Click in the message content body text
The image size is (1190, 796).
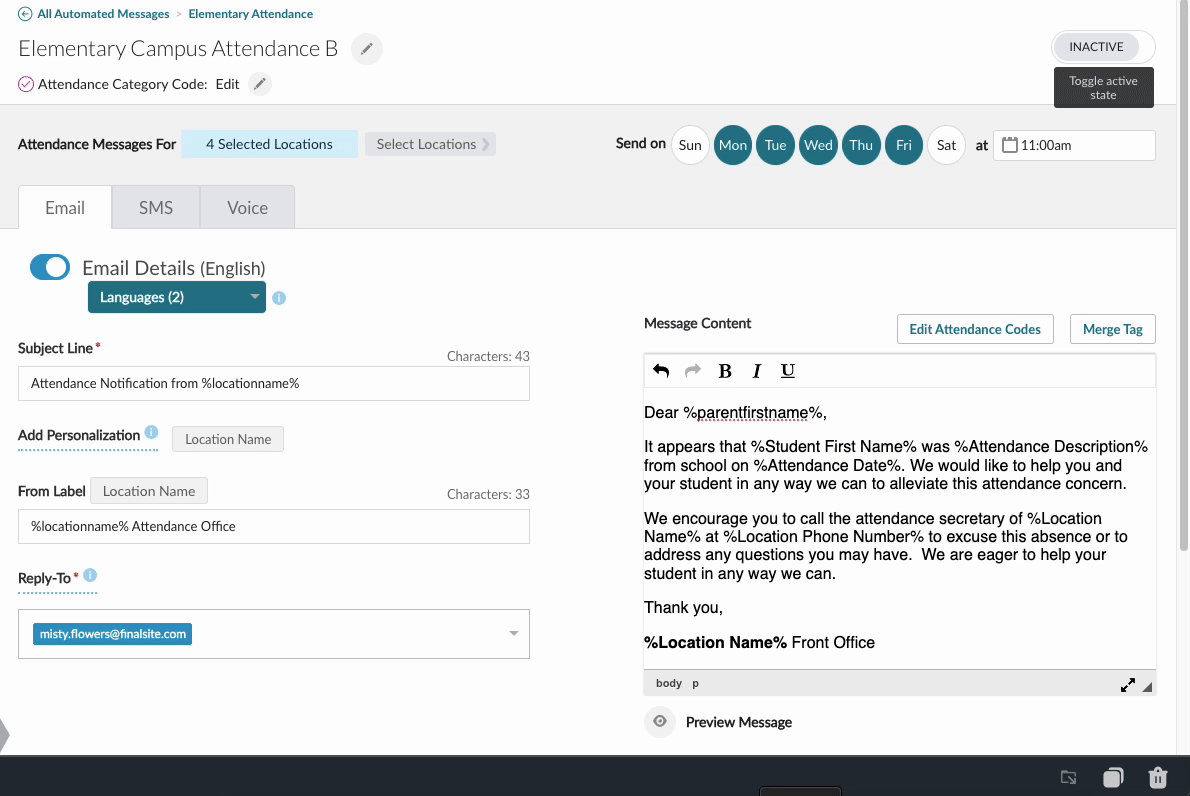(899, 528)
